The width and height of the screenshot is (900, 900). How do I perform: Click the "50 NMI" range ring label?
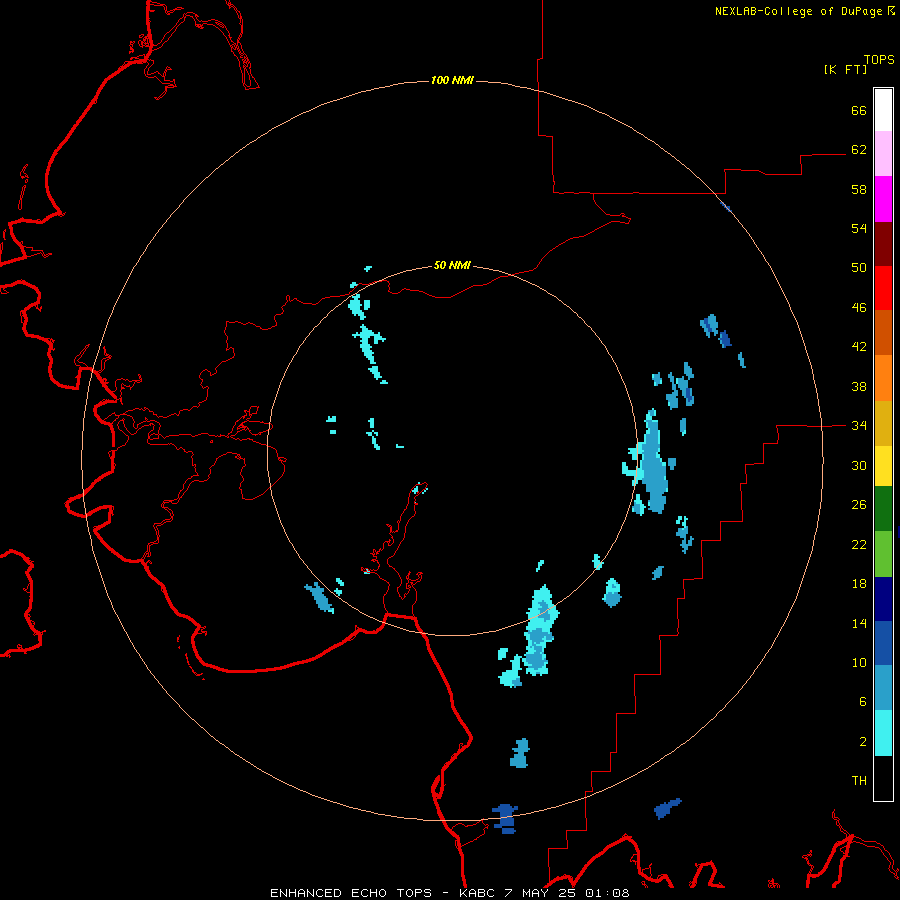point(452,265)
